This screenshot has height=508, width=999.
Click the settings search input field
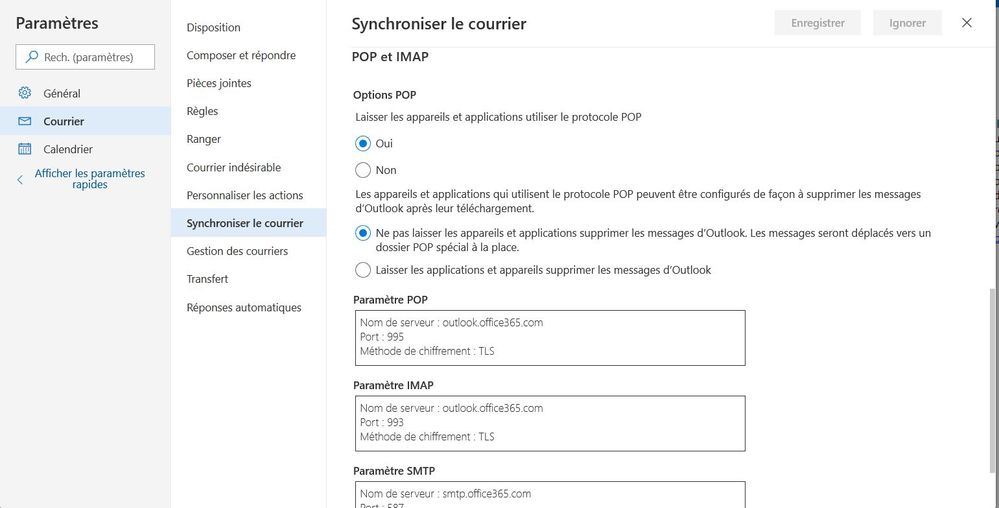pyautogui.click(x=95, y=57)
